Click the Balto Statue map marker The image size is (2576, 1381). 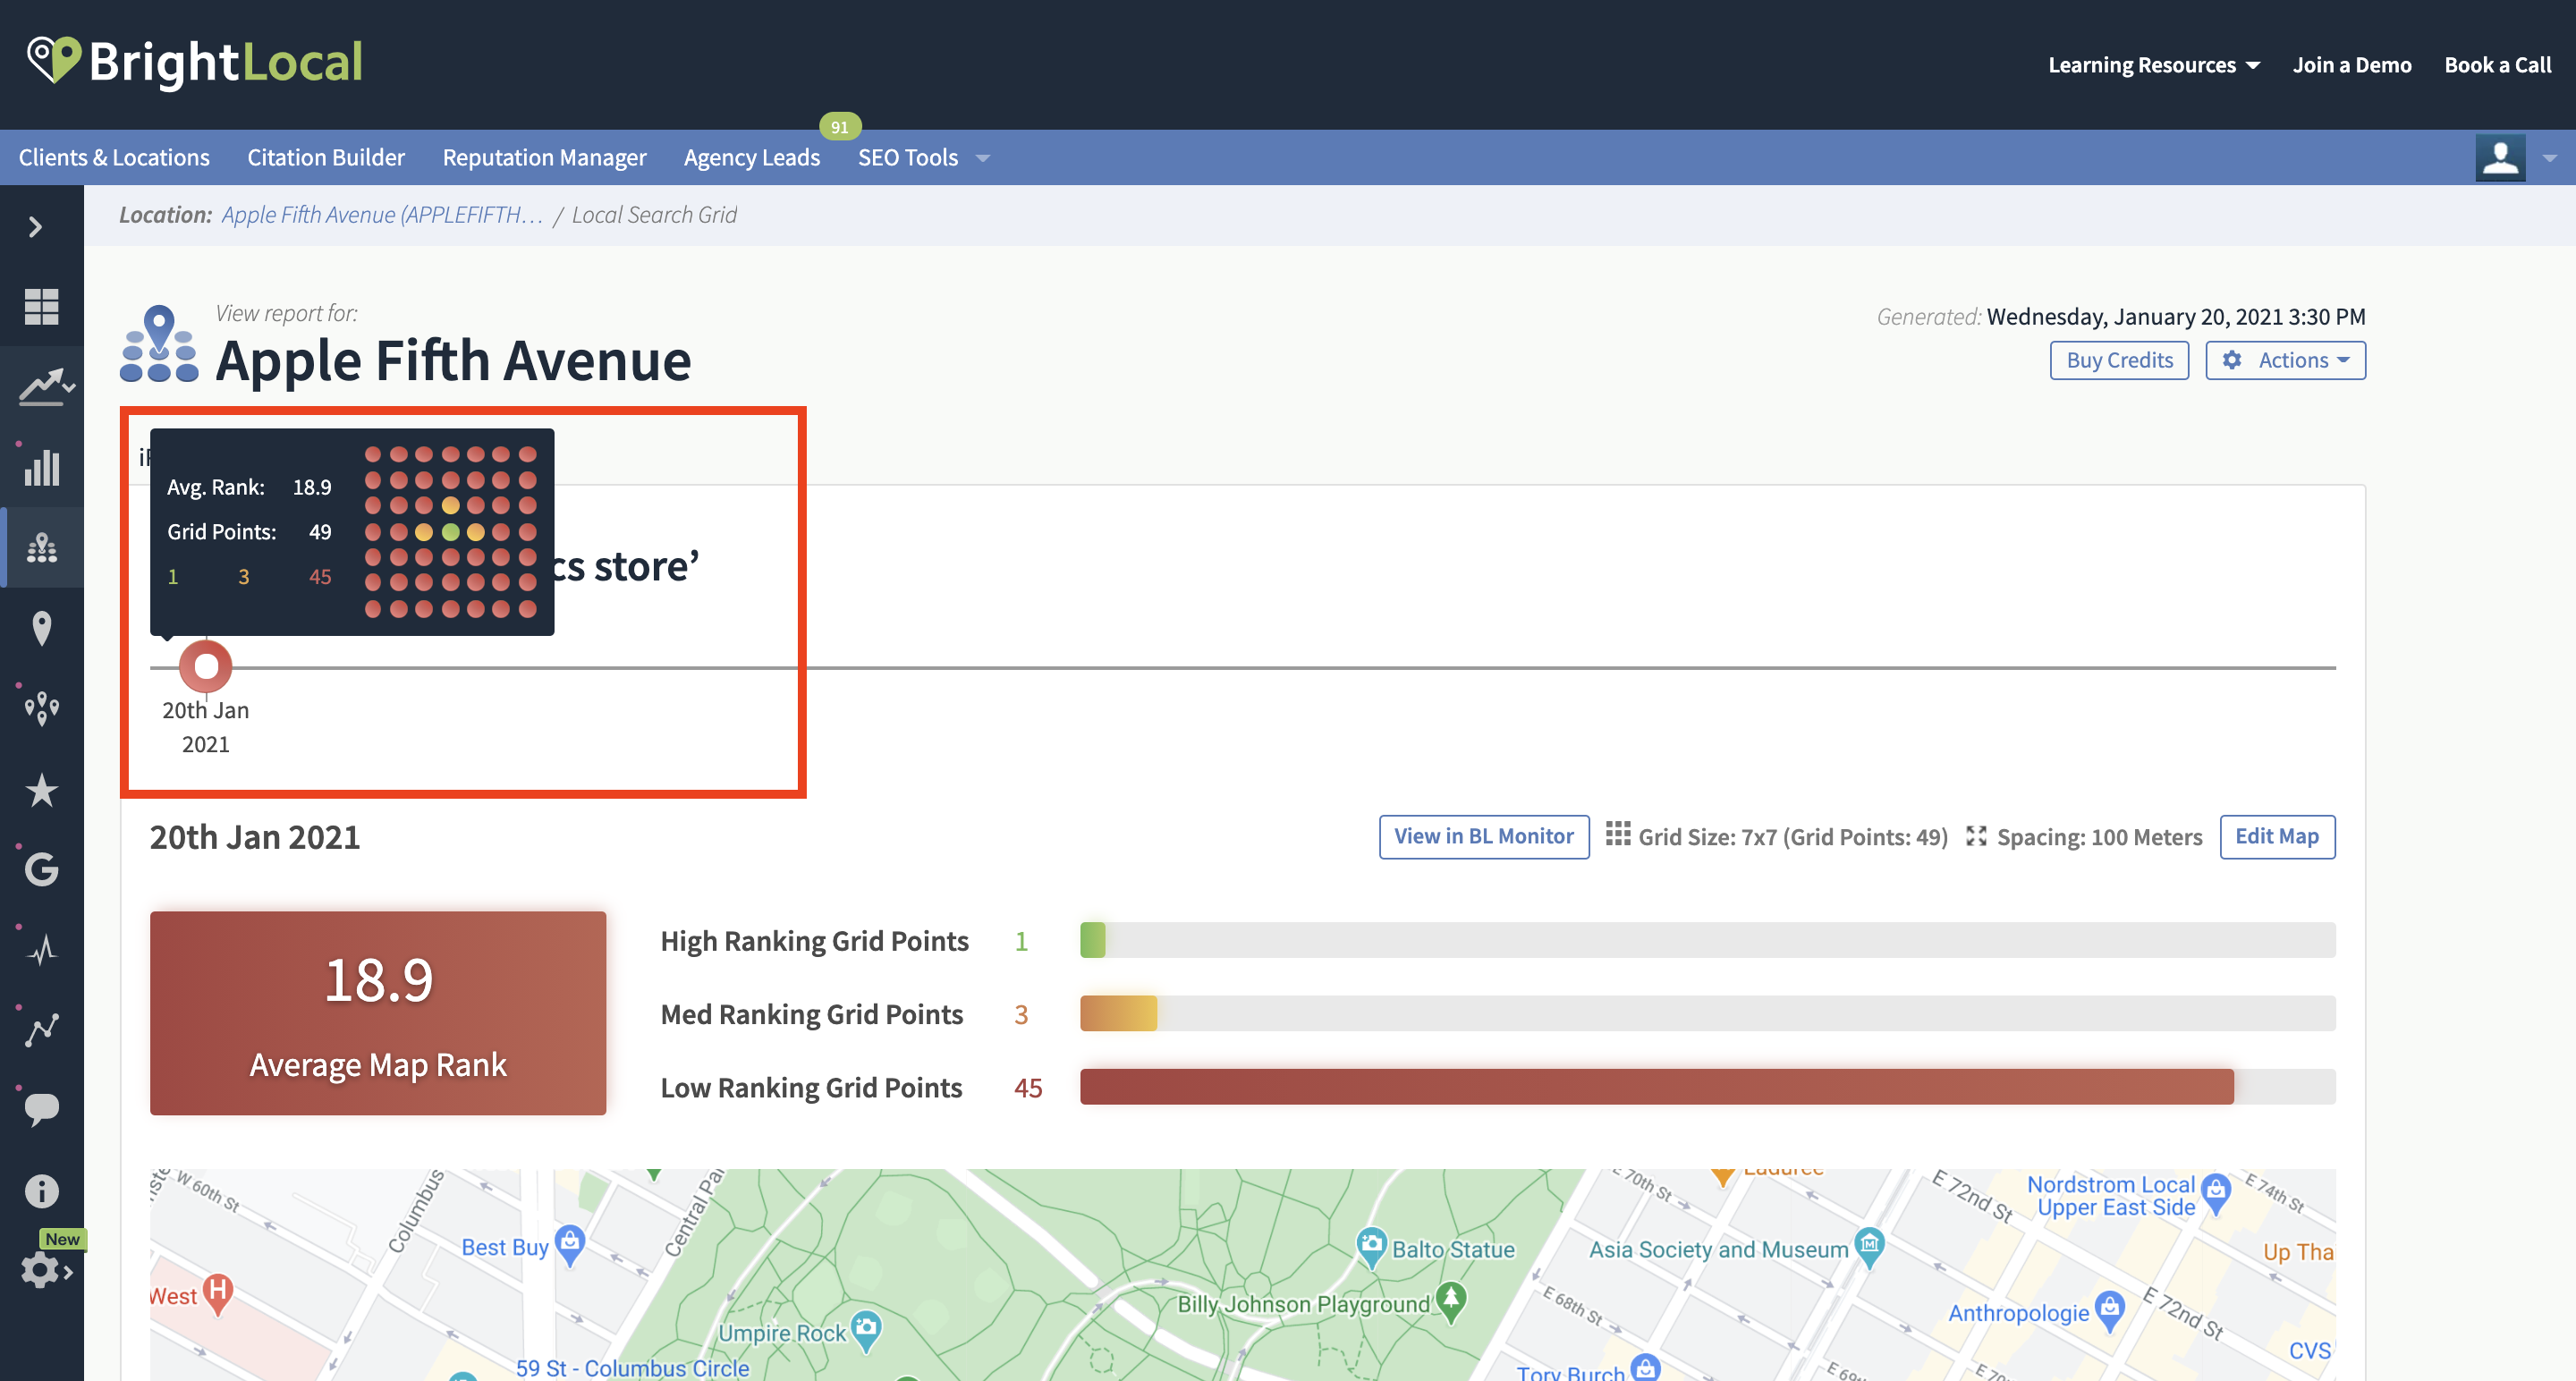tap(1371, 1247)
